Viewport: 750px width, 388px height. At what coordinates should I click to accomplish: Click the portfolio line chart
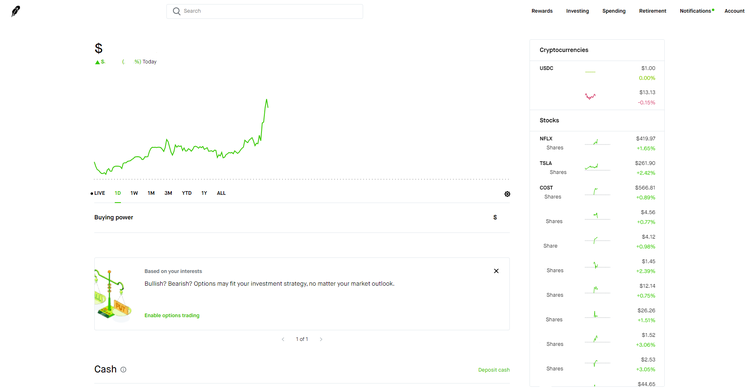coord(181,136)
